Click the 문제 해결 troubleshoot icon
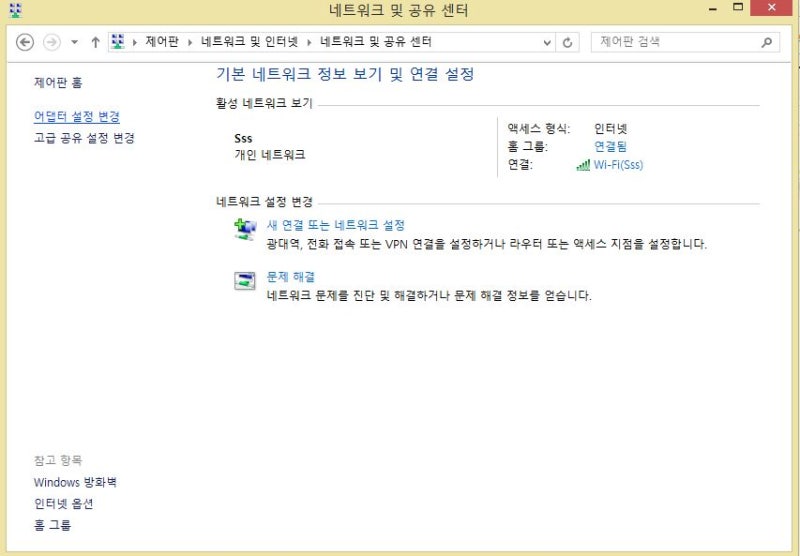The width and height of the screenshot is (800, 556). [x=245, y=281]
